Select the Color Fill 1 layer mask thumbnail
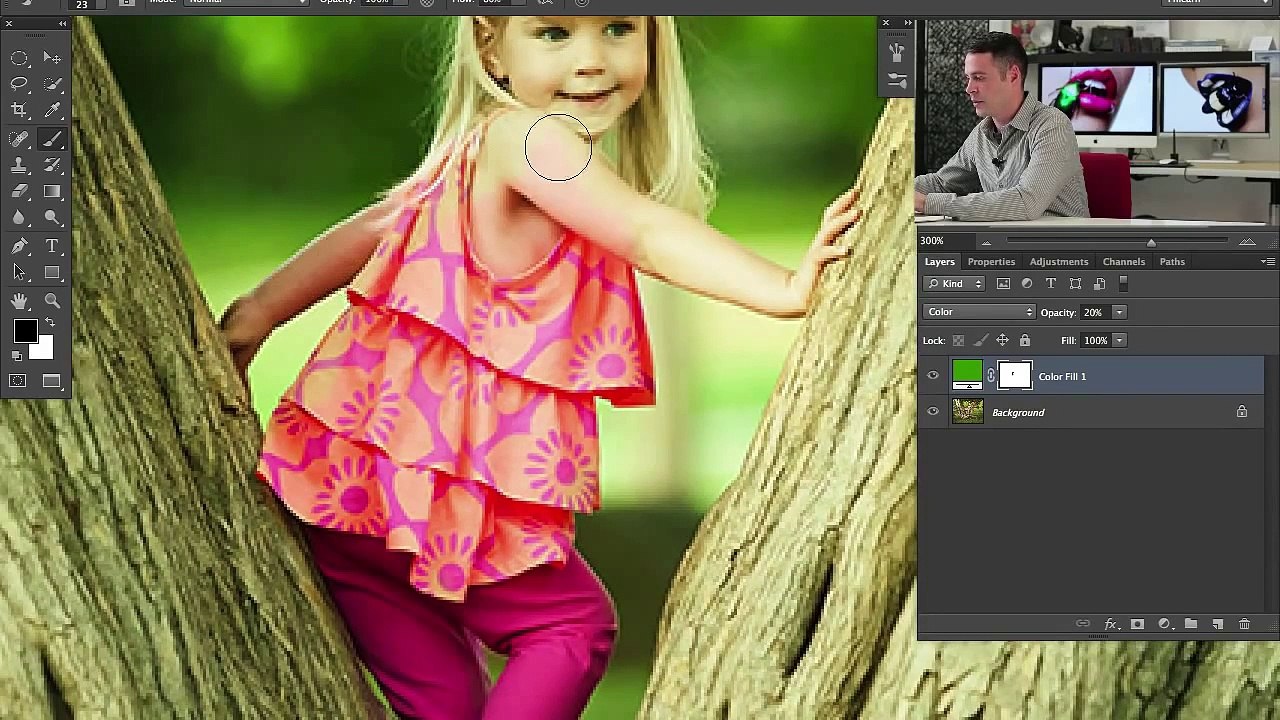This screenshot has width=1280, height=720. pos(1014,376)
